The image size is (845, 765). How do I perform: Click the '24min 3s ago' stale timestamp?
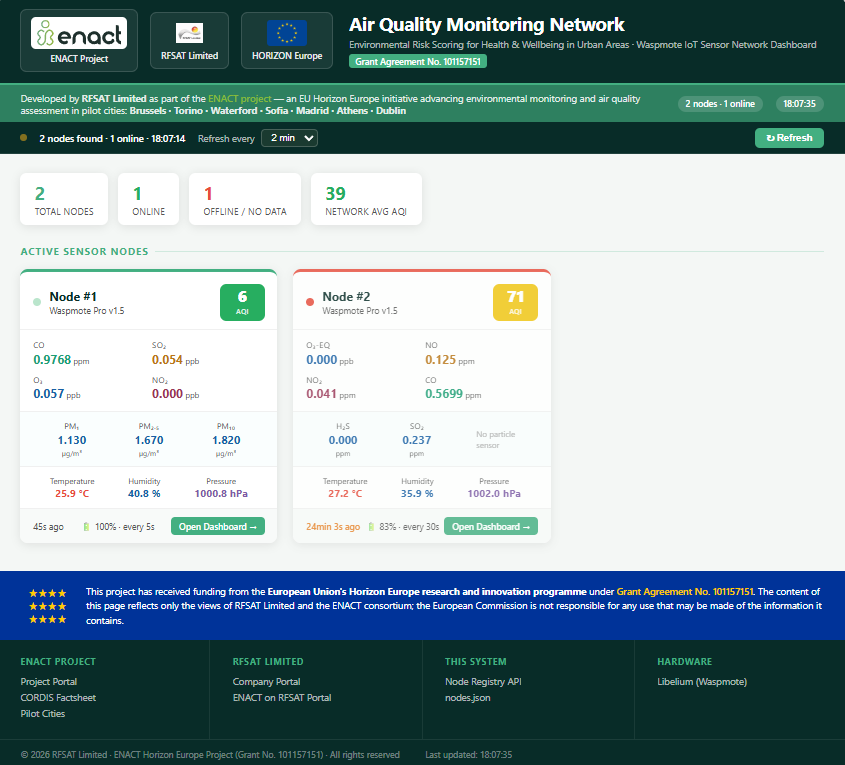point(333,526)
